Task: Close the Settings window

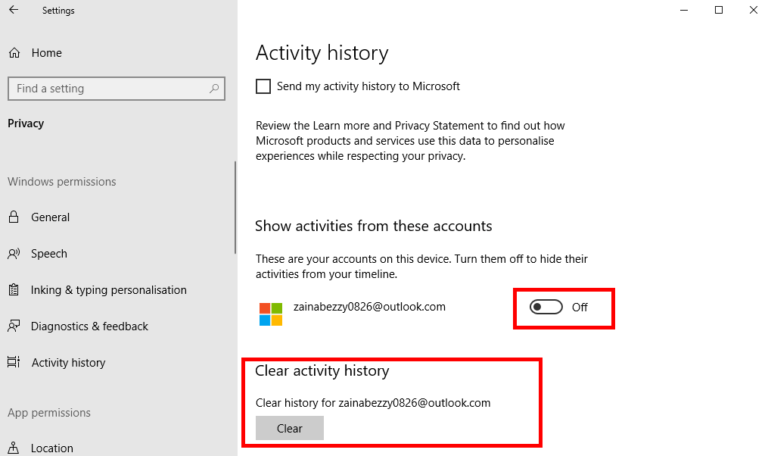Action: click(x=753, y=10)
